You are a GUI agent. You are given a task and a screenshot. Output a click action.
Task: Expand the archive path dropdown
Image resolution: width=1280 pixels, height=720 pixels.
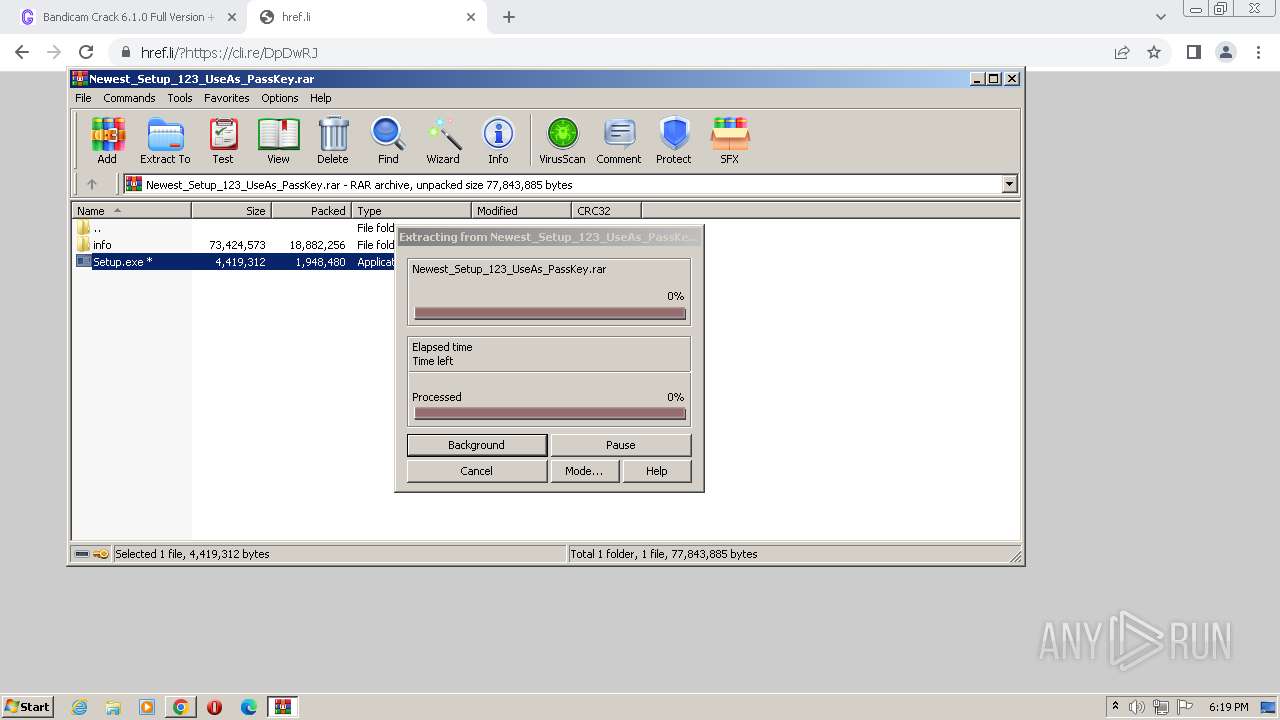point(1009,184)
